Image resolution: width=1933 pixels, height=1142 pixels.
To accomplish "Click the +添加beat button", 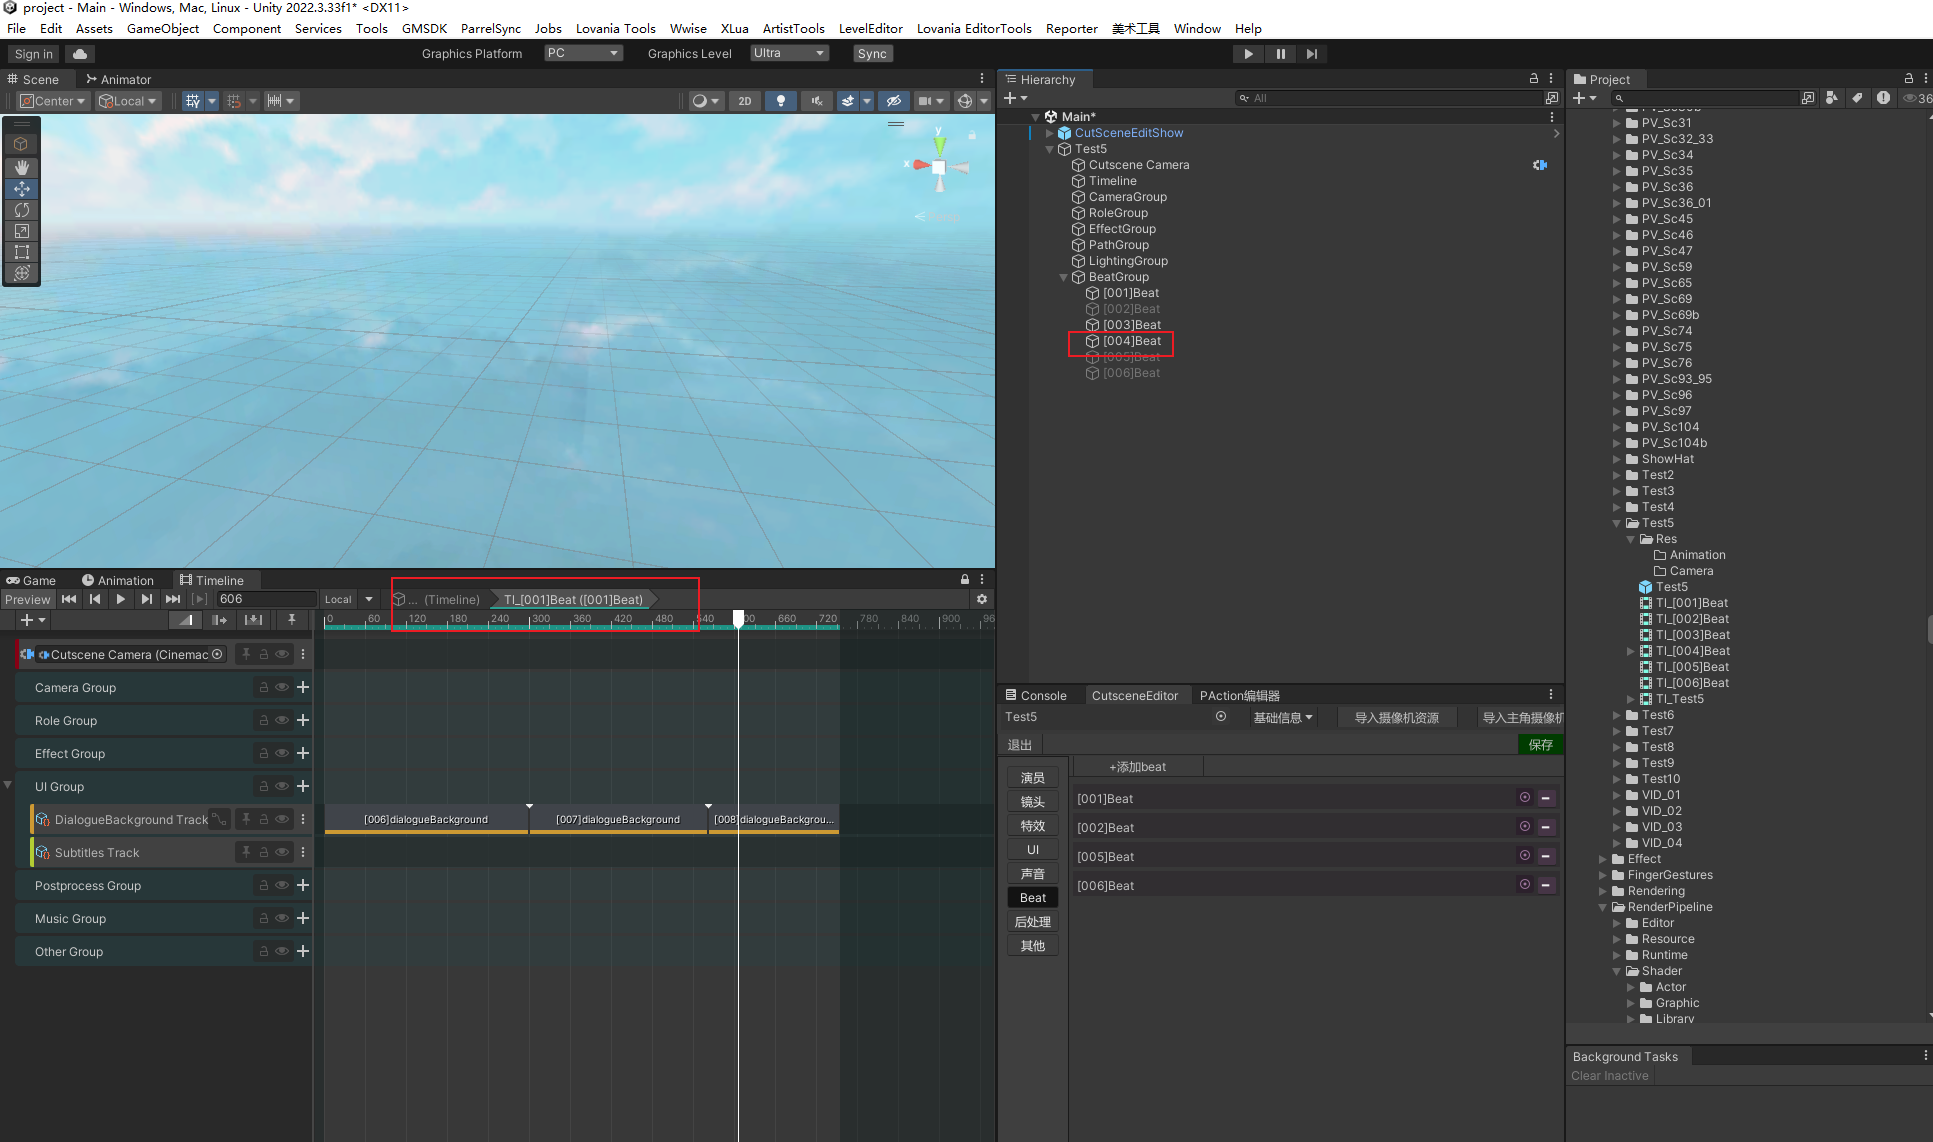I will [1137, 767].
